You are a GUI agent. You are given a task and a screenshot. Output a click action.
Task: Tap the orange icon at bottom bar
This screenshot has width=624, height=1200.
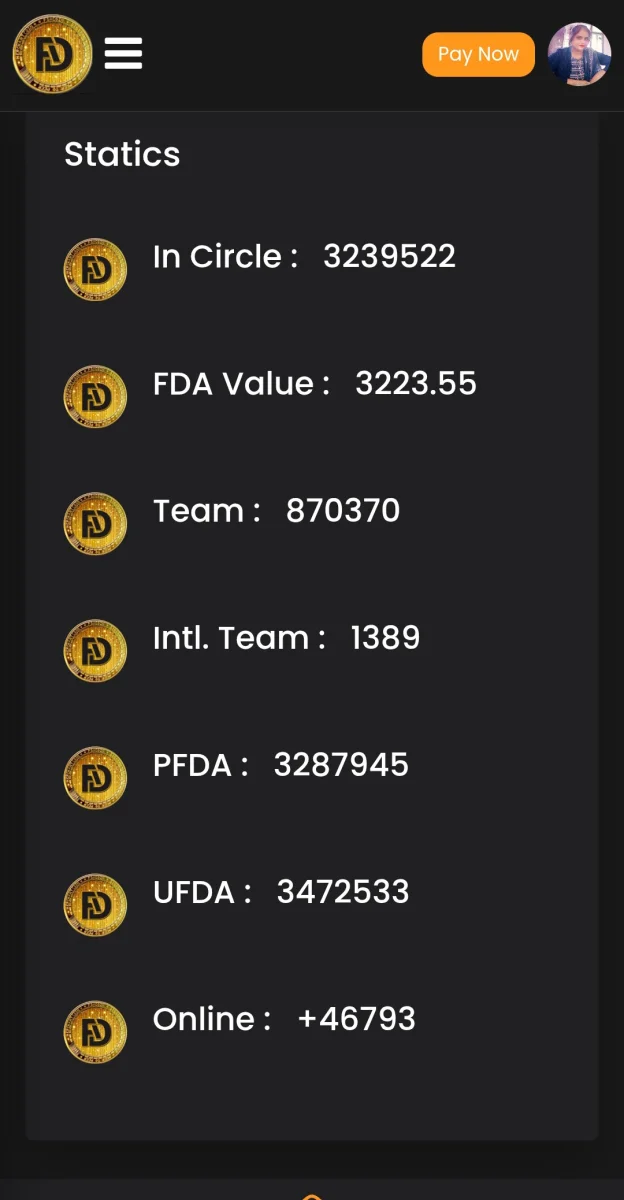312,1196
